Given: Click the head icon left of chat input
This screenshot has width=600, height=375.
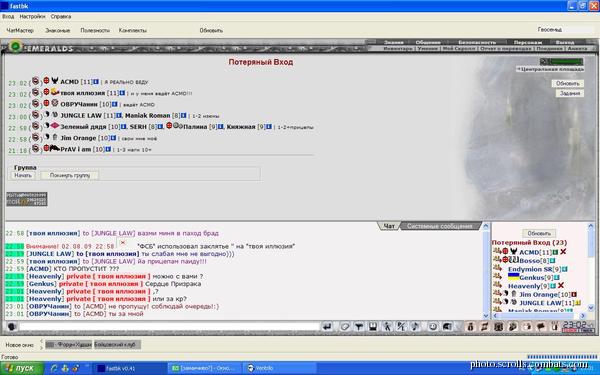Looking at the screenshot, I should point(12,327).
